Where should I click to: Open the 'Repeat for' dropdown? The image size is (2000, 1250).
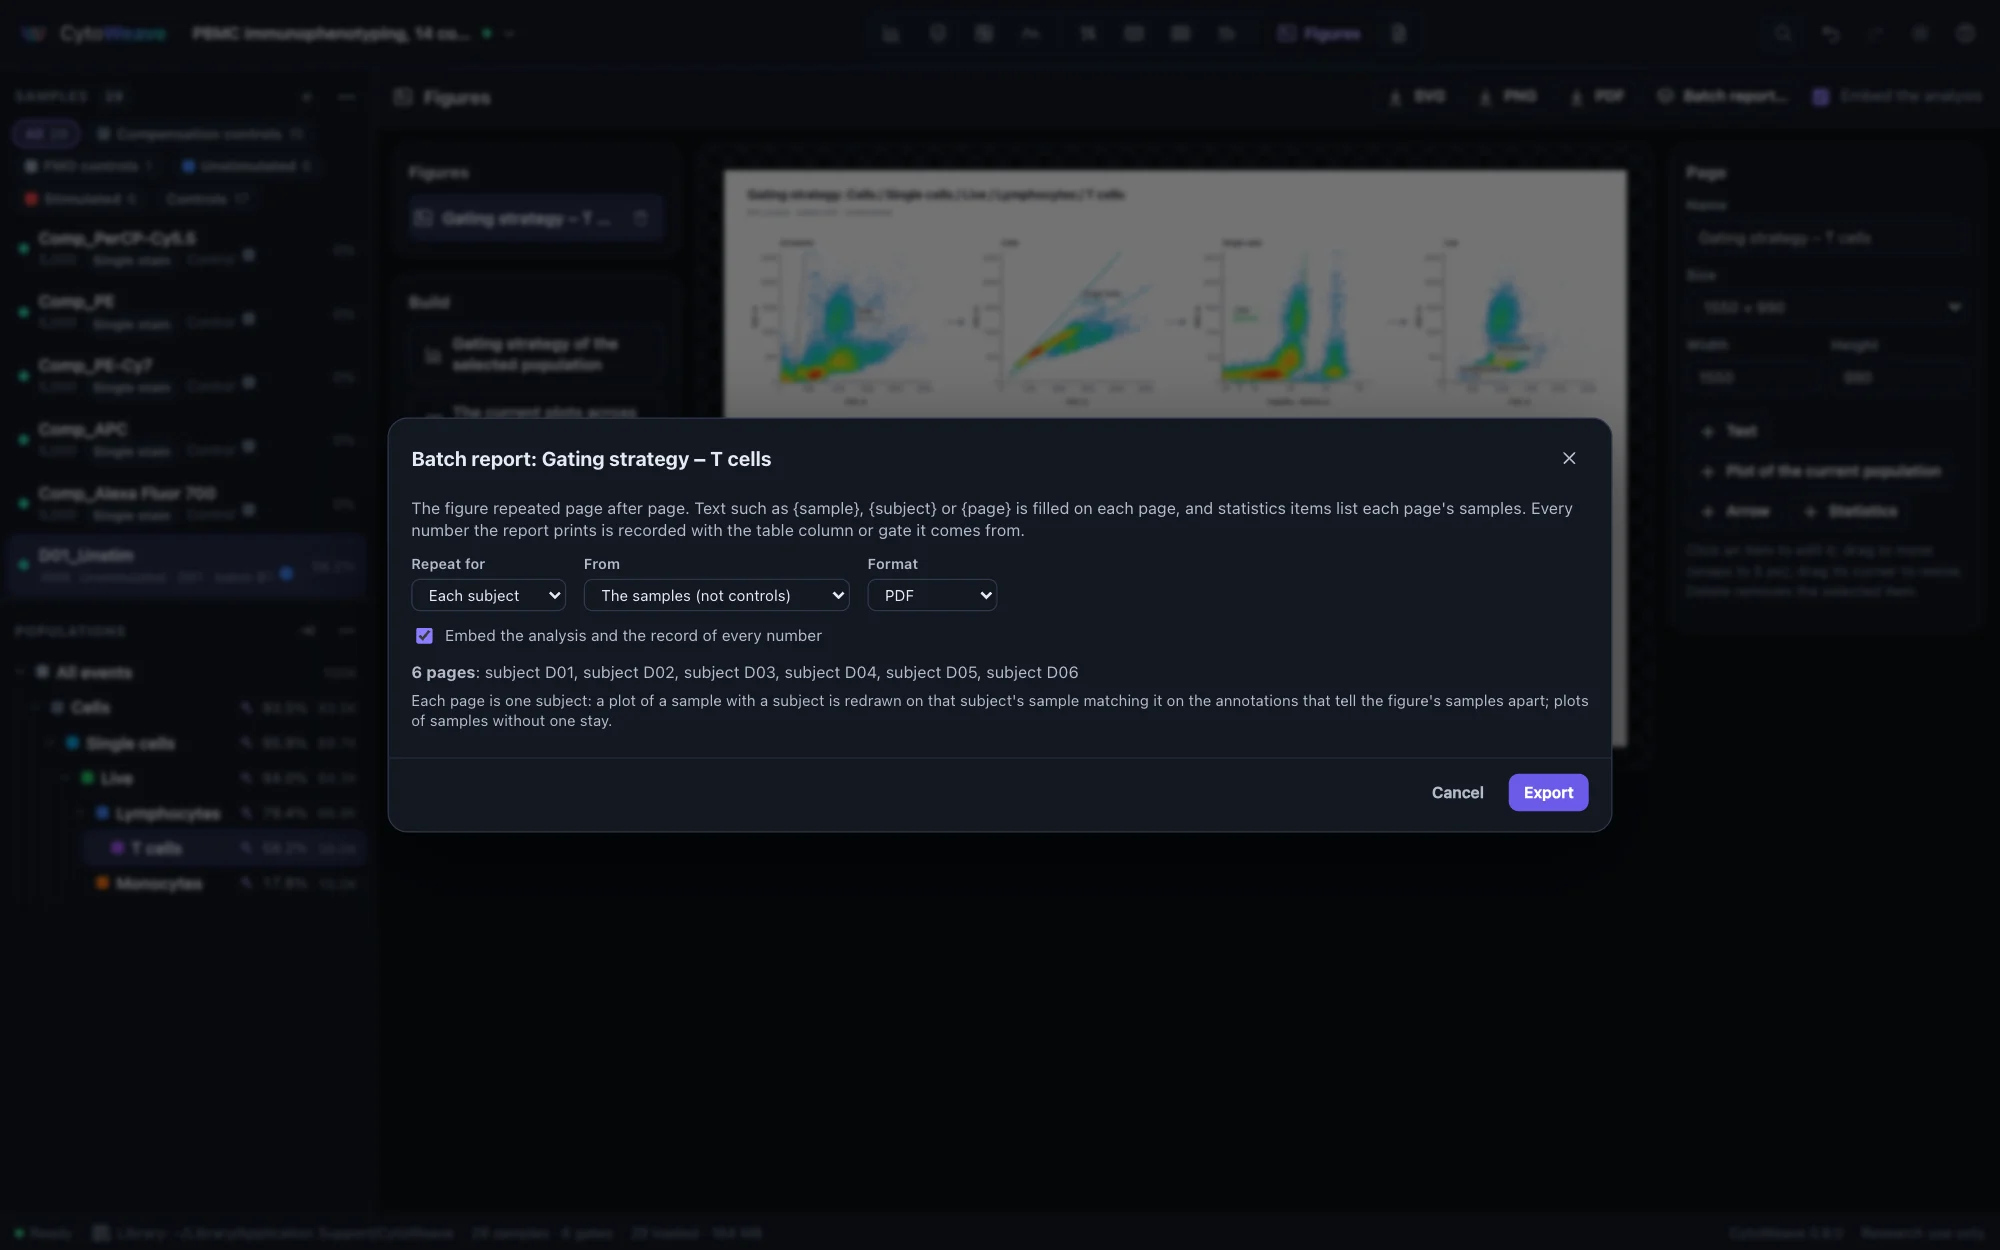pyautogui.click(x=488, y=595)
